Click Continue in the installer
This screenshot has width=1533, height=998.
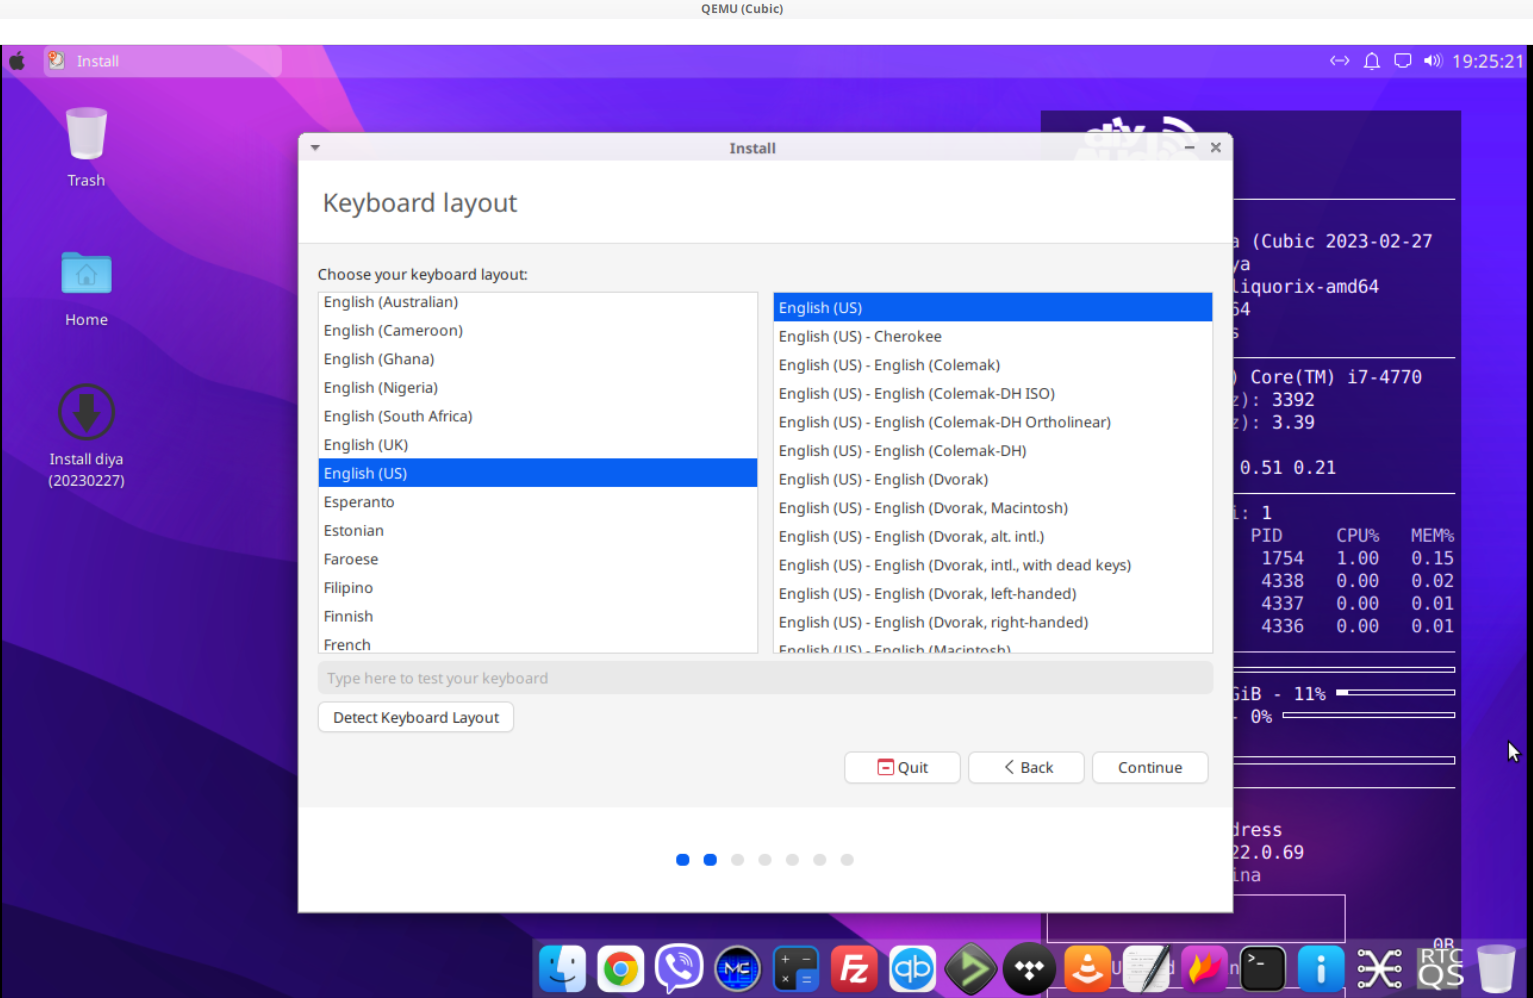click(1150, 767)
